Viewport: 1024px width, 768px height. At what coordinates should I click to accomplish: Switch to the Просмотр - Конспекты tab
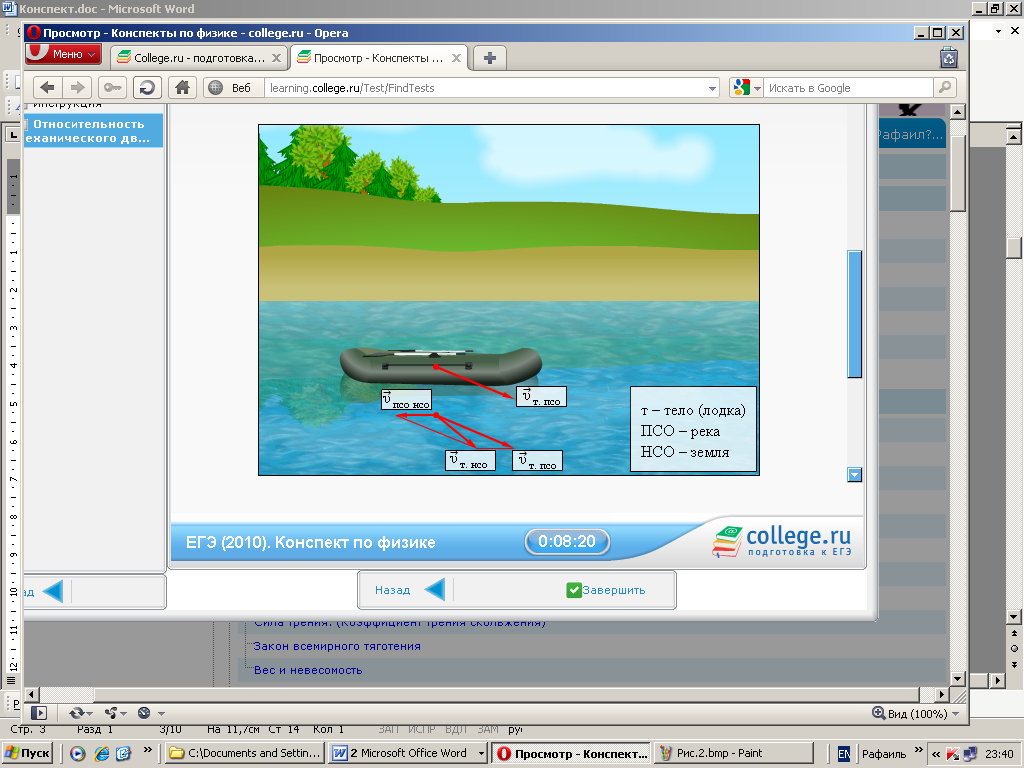(378, 58)
